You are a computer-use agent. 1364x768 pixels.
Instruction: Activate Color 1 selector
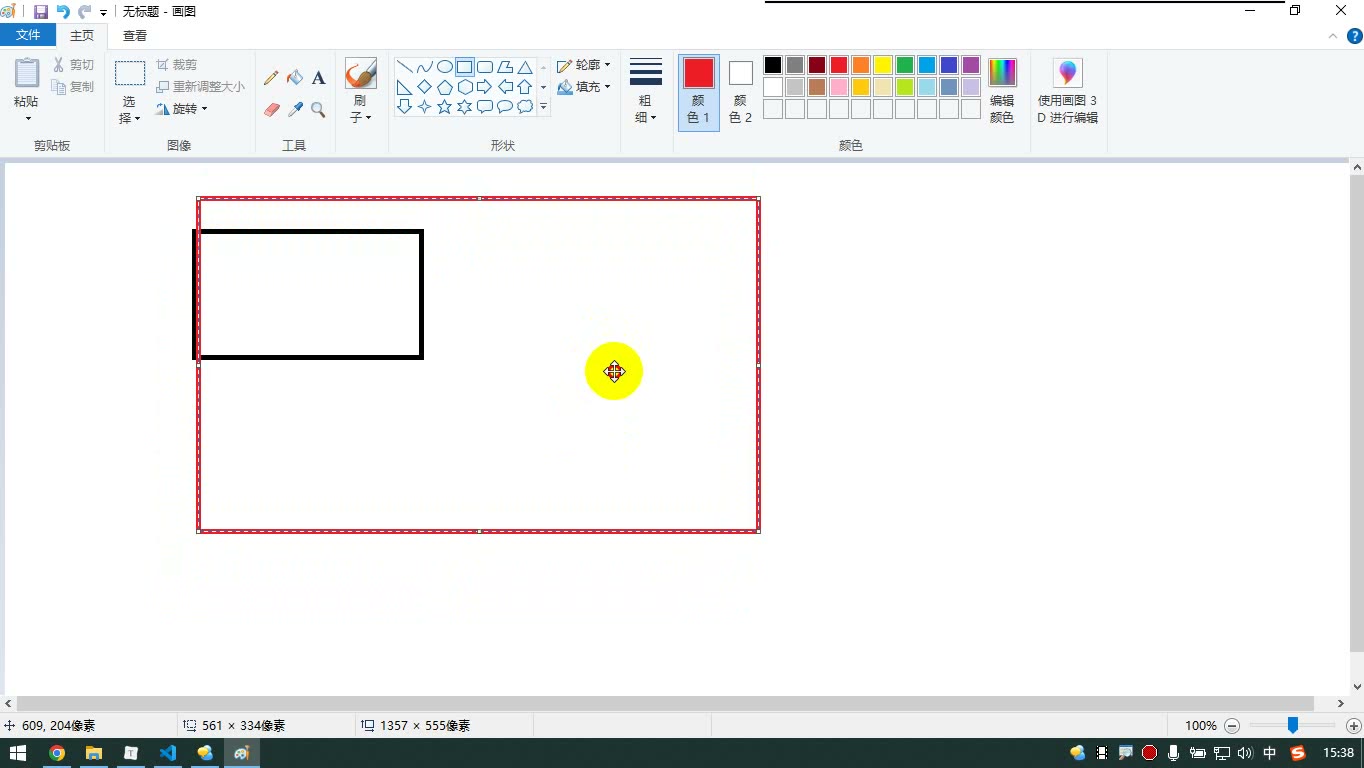click(699, 91)
